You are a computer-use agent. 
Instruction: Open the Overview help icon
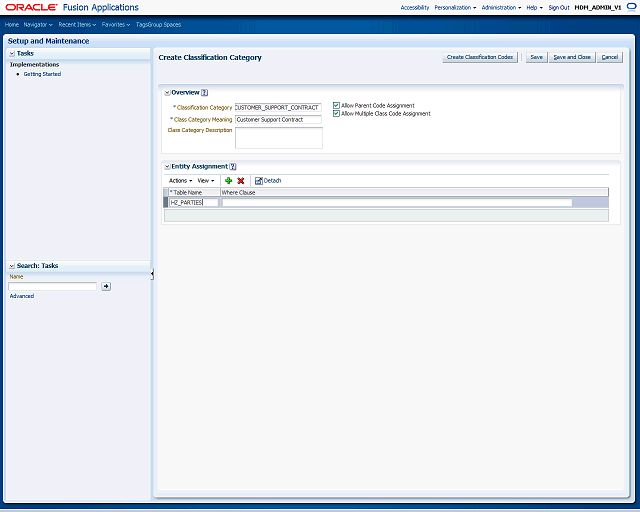(x=204, y=93)
